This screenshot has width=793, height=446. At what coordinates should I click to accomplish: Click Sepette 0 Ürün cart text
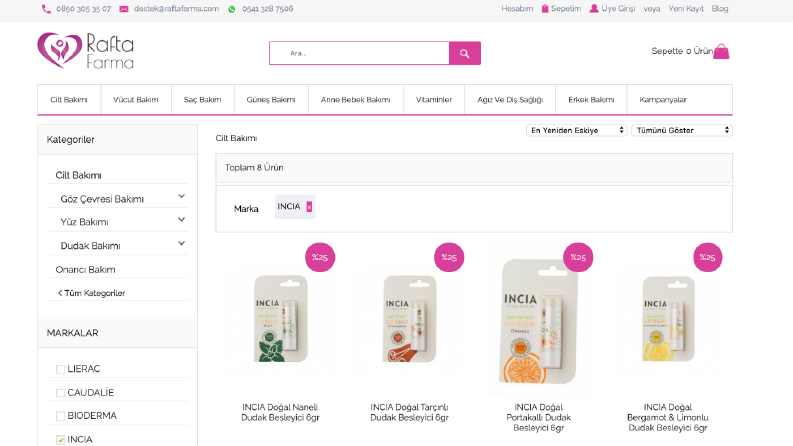pos(682,51)
